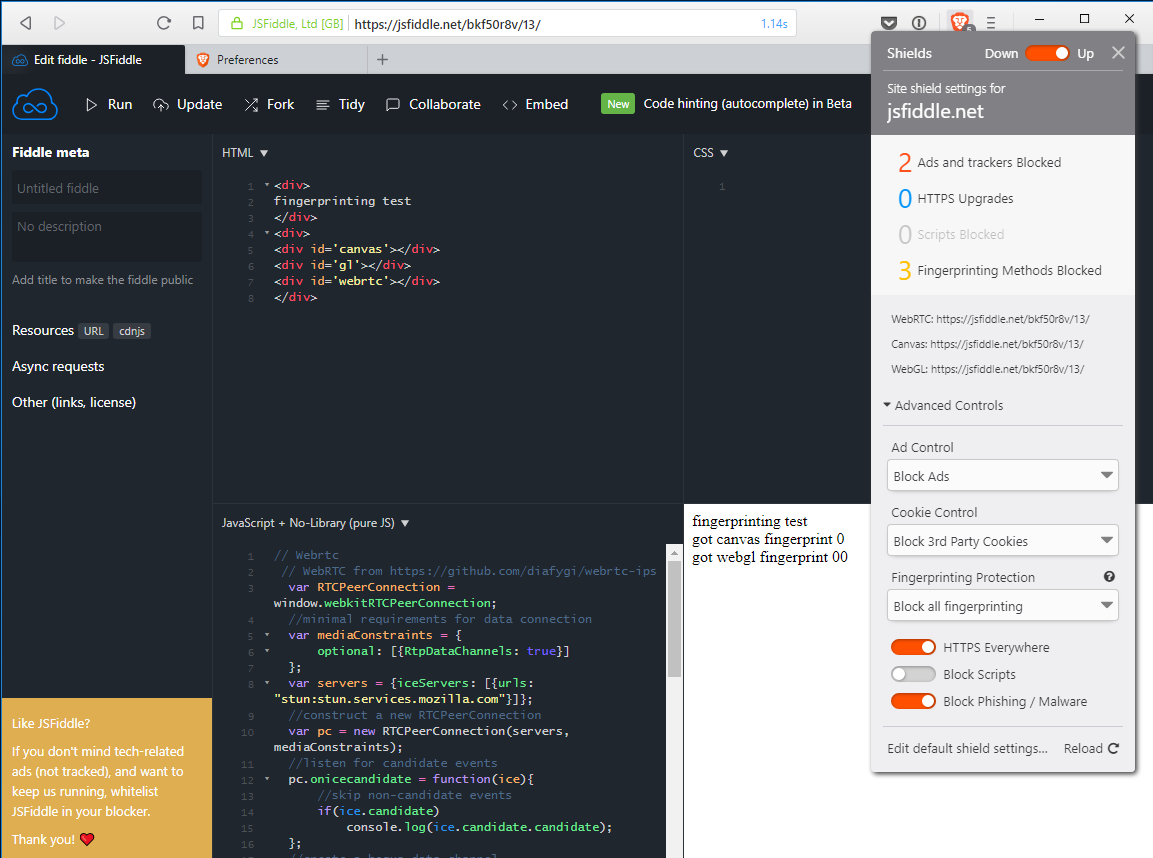Bookmark this page with the bookmark icon
The height and width of the screenshot is (858, 1153).
[x=198, y=23]
